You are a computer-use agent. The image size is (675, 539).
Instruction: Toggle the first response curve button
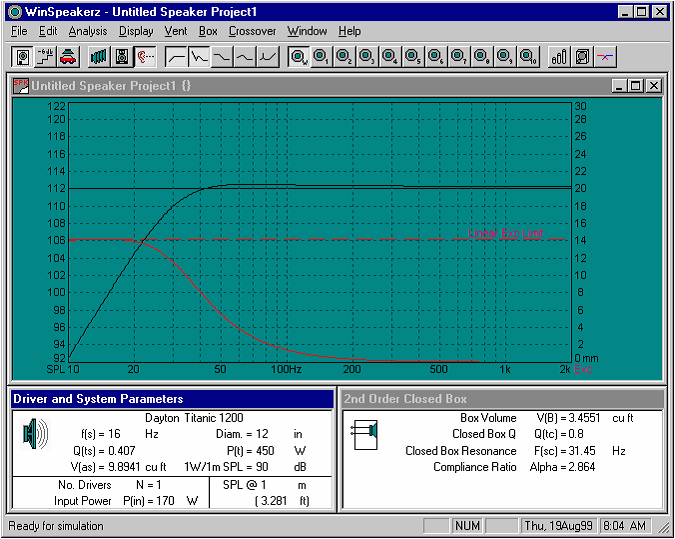pyautogui.click(x=177, y=56)
